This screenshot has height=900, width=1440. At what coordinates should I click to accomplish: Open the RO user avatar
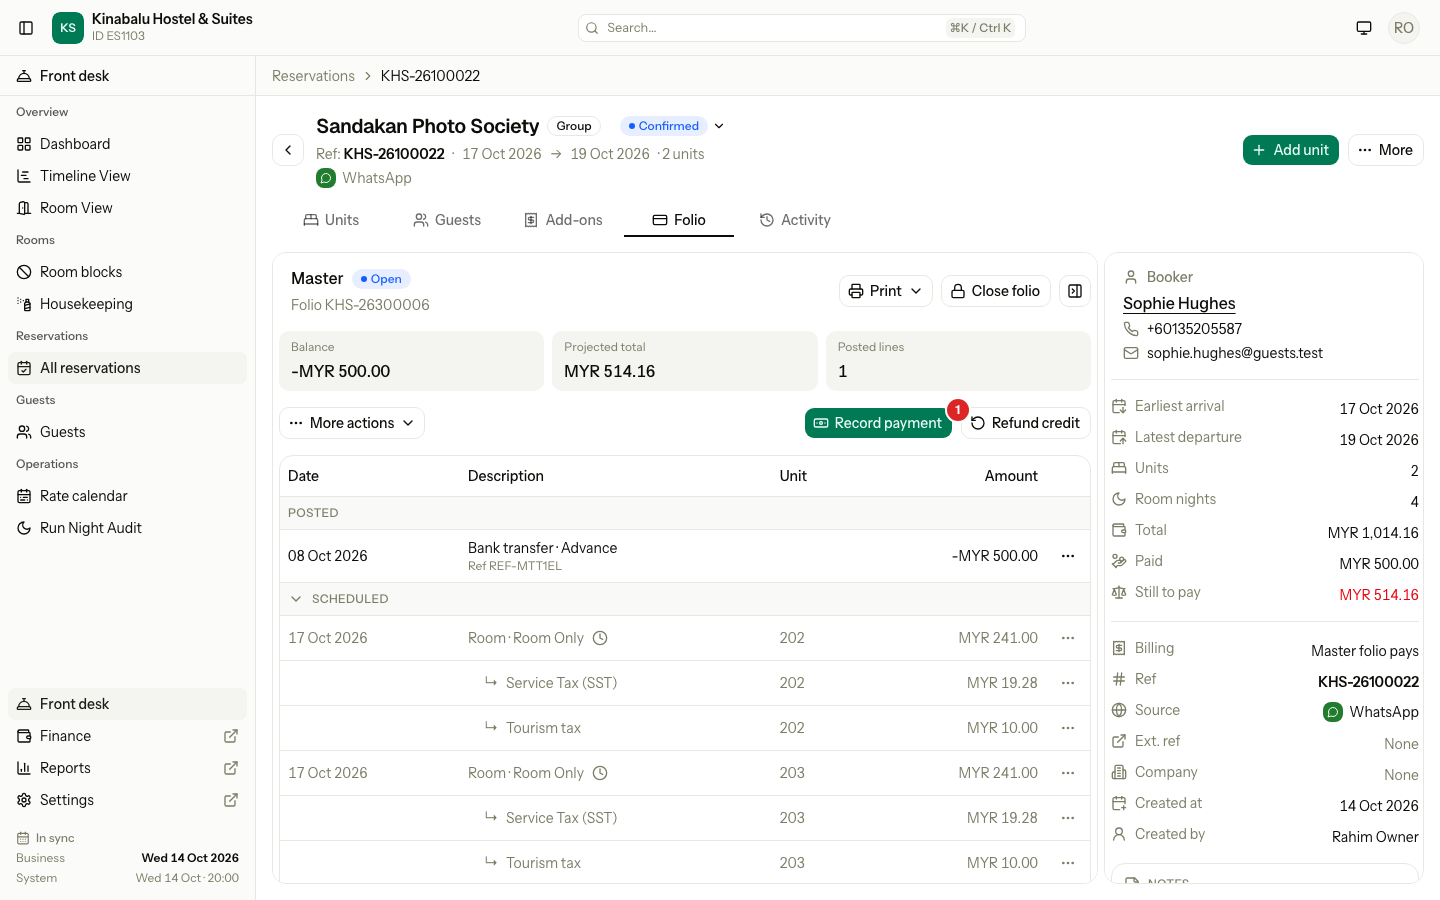pyautogui.click(x=1404, y=28)
